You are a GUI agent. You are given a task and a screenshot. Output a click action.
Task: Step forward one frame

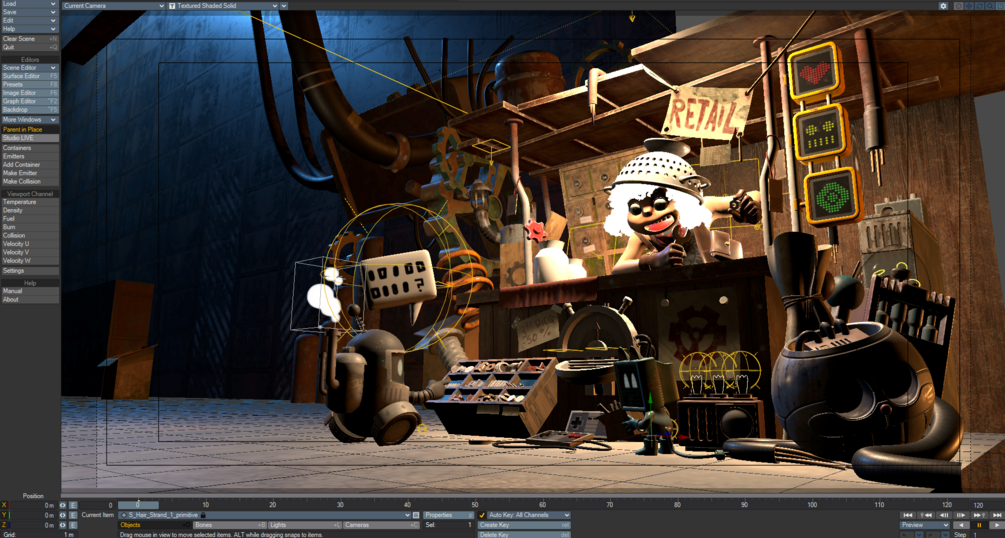(x=961, y=515)
